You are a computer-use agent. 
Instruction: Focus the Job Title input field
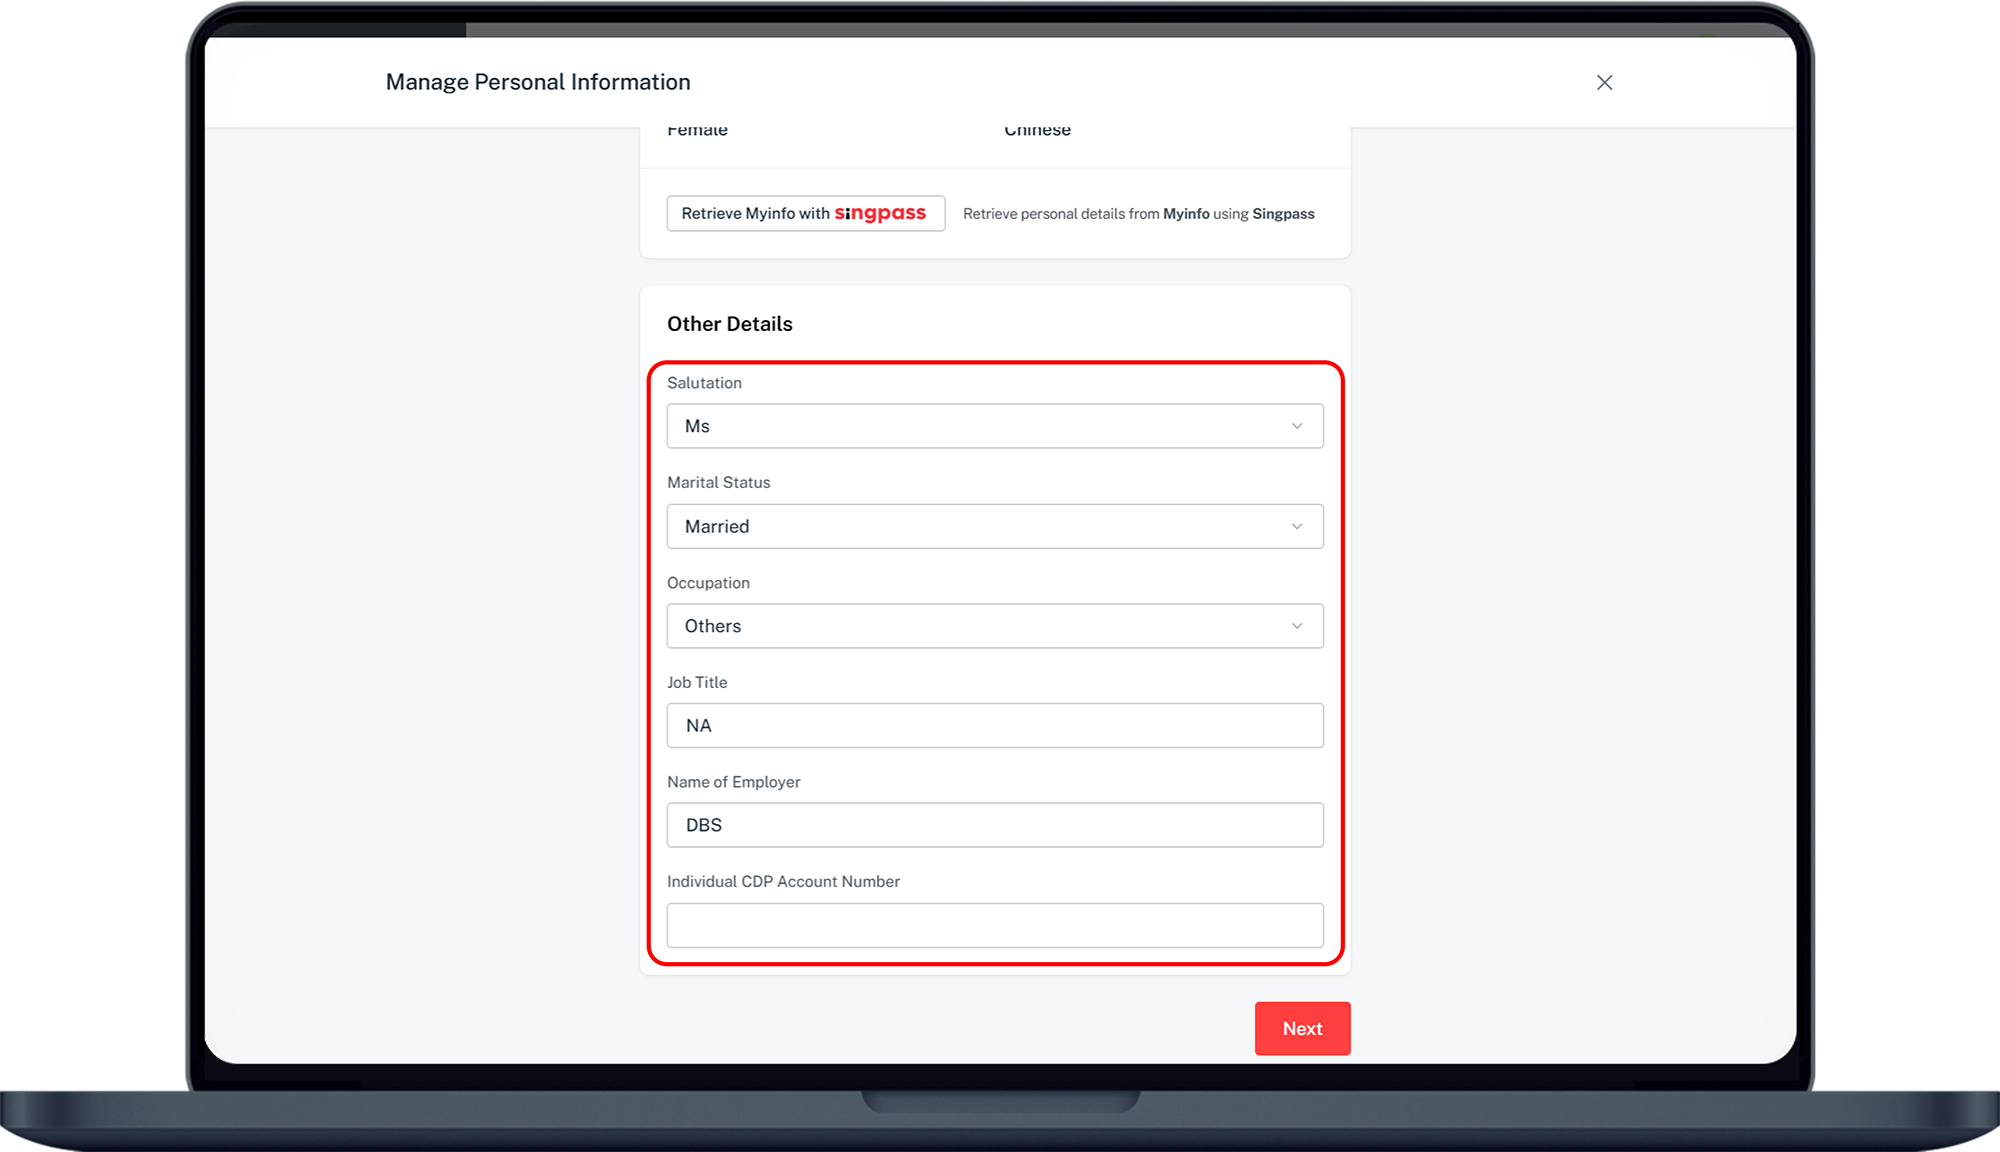(x=994, y=726)
